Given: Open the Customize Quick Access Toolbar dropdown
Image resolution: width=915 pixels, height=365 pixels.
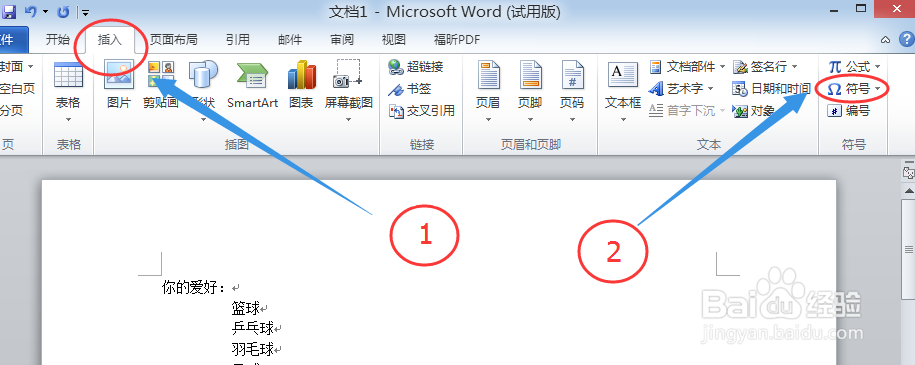Looking at the screenshot, I should coord(85,11).
